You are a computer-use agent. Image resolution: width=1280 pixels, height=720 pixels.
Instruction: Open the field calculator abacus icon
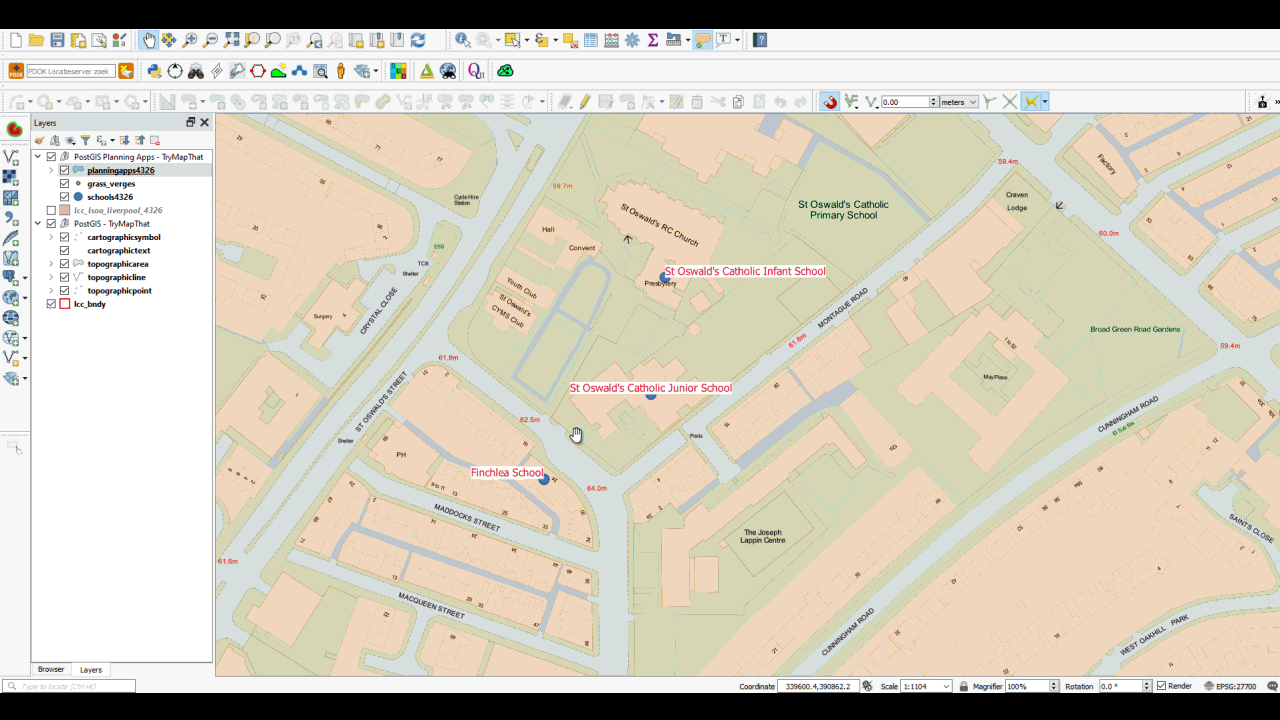(x=611, y=40)
